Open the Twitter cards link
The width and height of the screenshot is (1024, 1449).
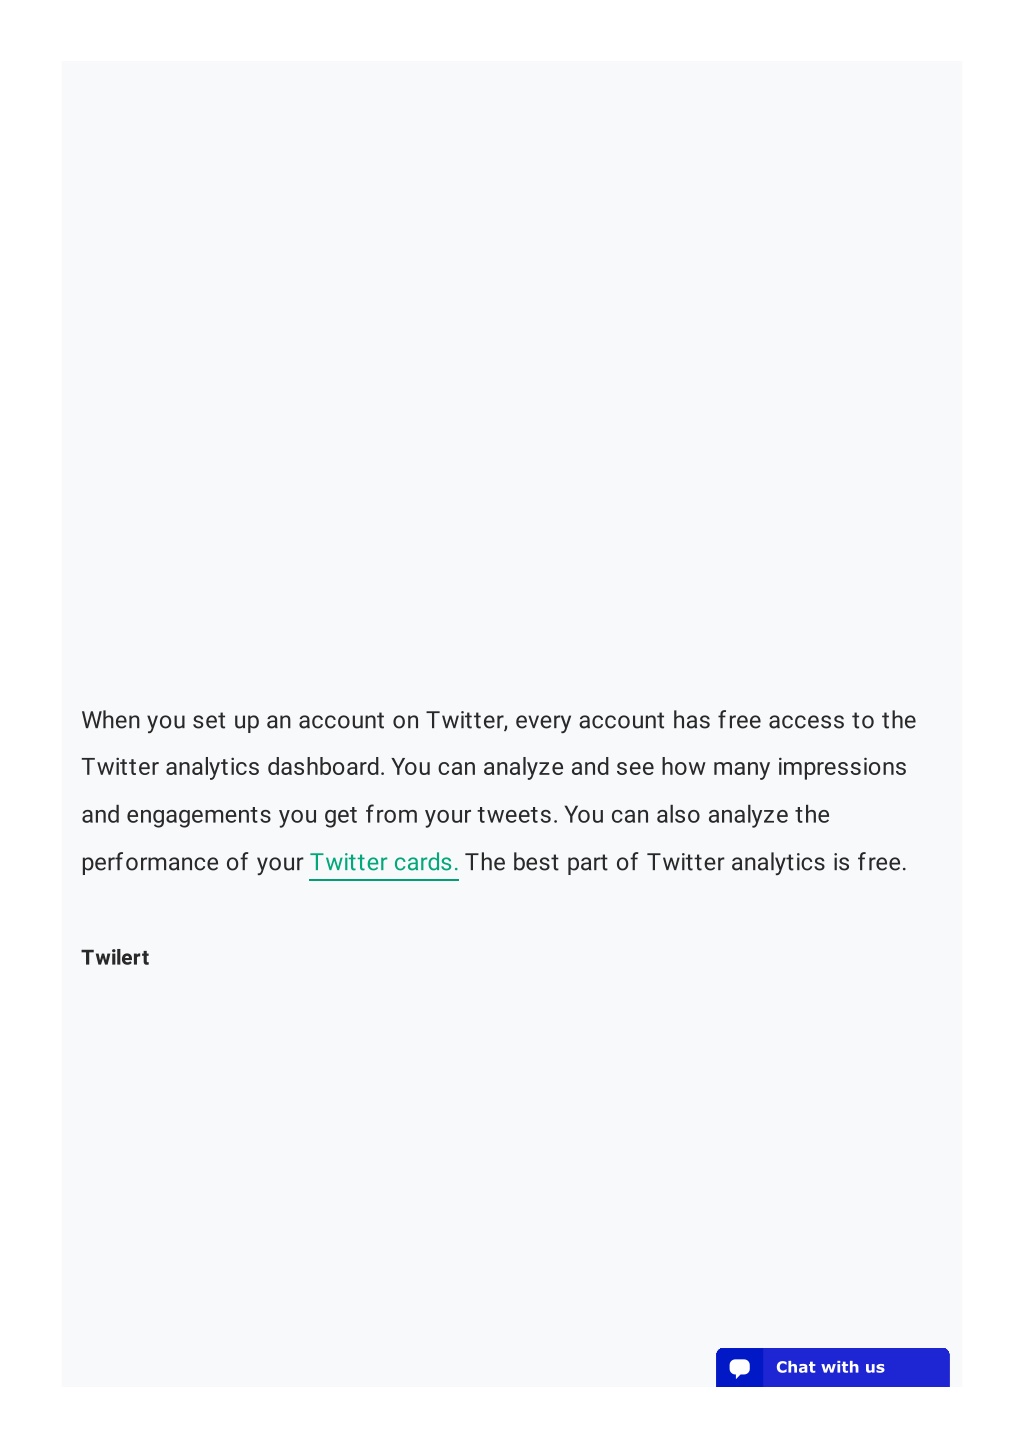point(384,862)
